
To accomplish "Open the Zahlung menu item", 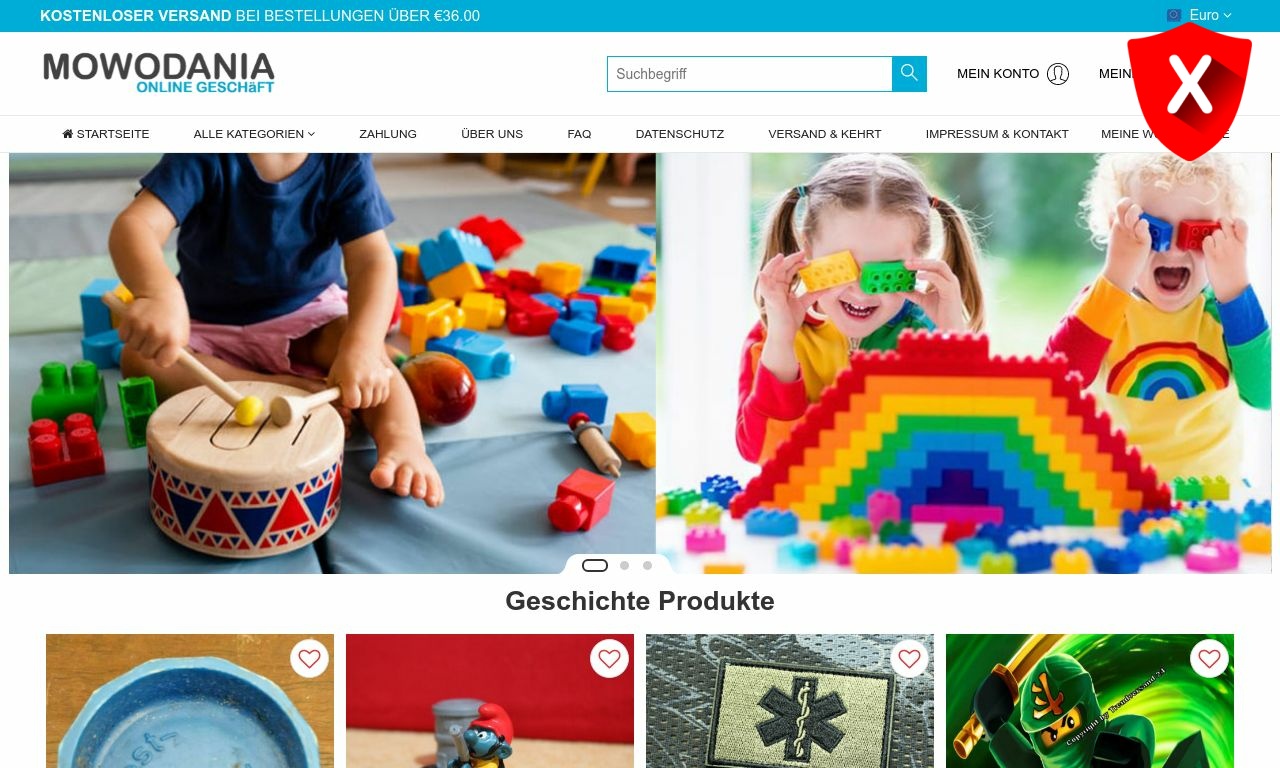I will coord(388,134).
